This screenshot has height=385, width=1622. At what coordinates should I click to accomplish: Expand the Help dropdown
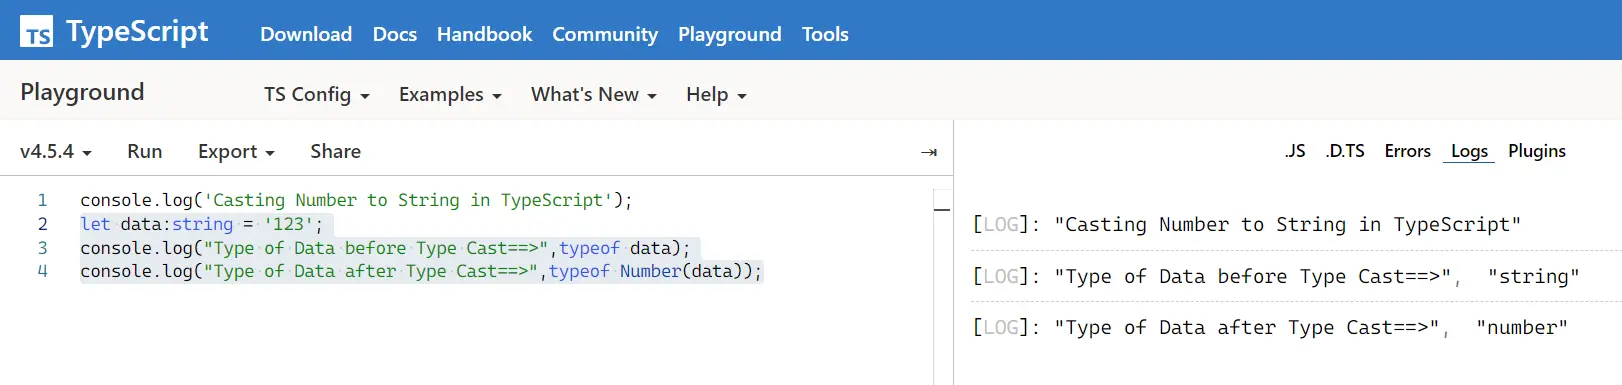716,95
